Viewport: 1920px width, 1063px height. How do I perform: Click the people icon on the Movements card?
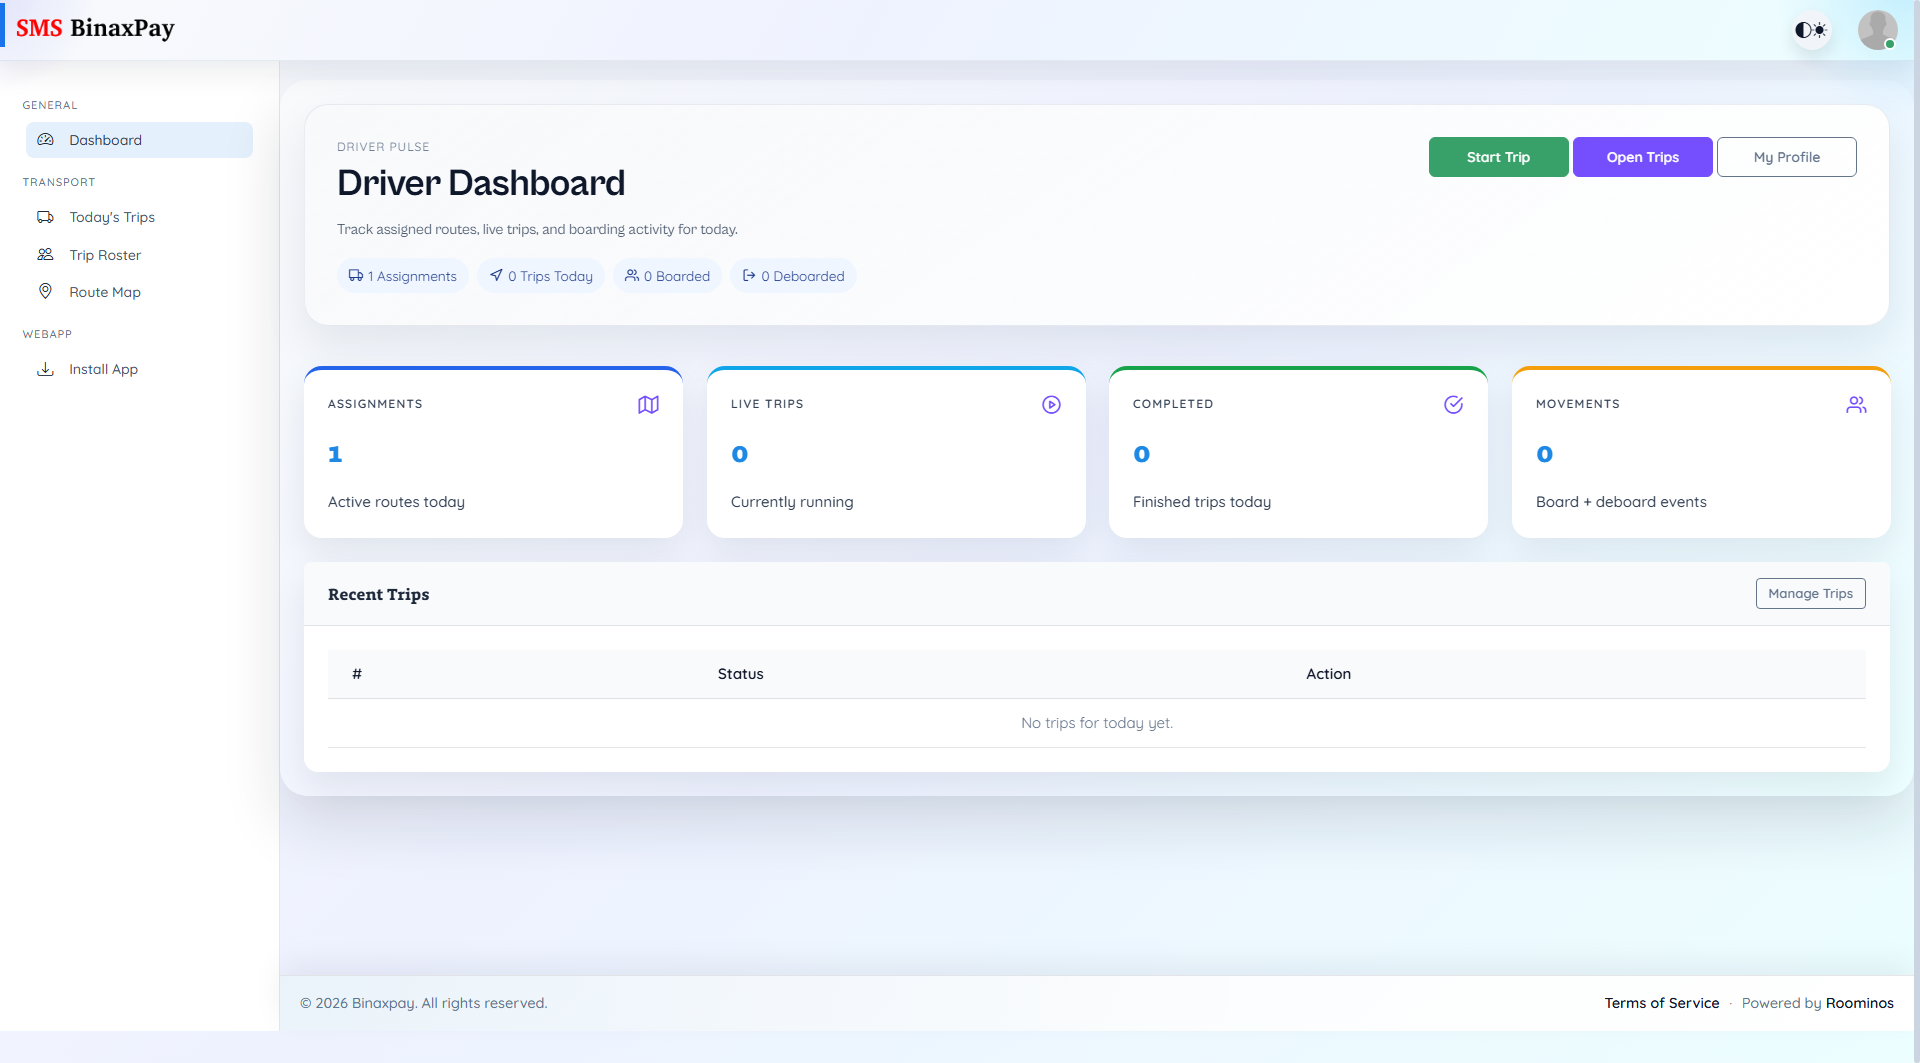coord(1856,404)
